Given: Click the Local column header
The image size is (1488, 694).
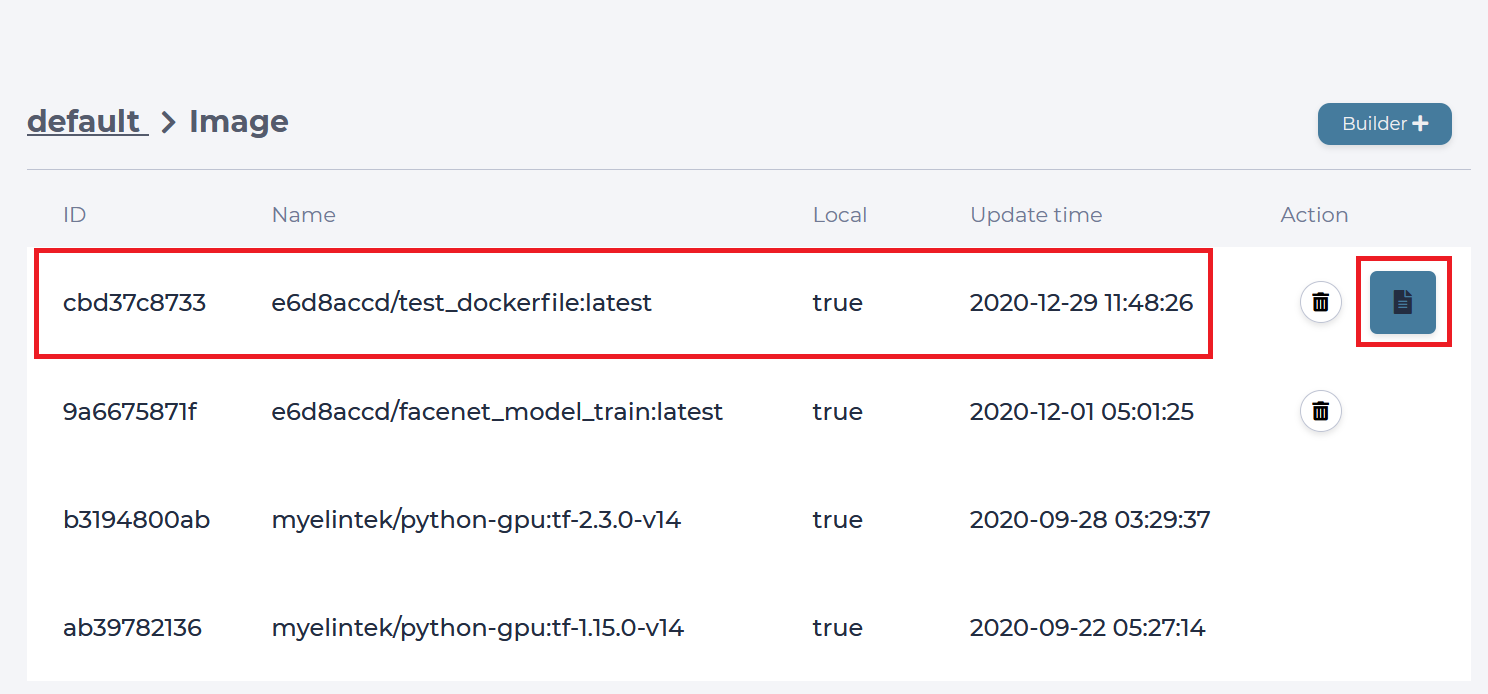Looking at the screenshot, I should tap(840, 215).
